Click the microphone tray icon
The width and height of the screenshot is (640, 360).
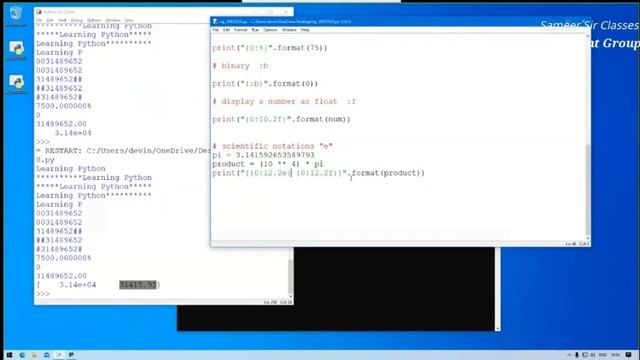[577, 355]
